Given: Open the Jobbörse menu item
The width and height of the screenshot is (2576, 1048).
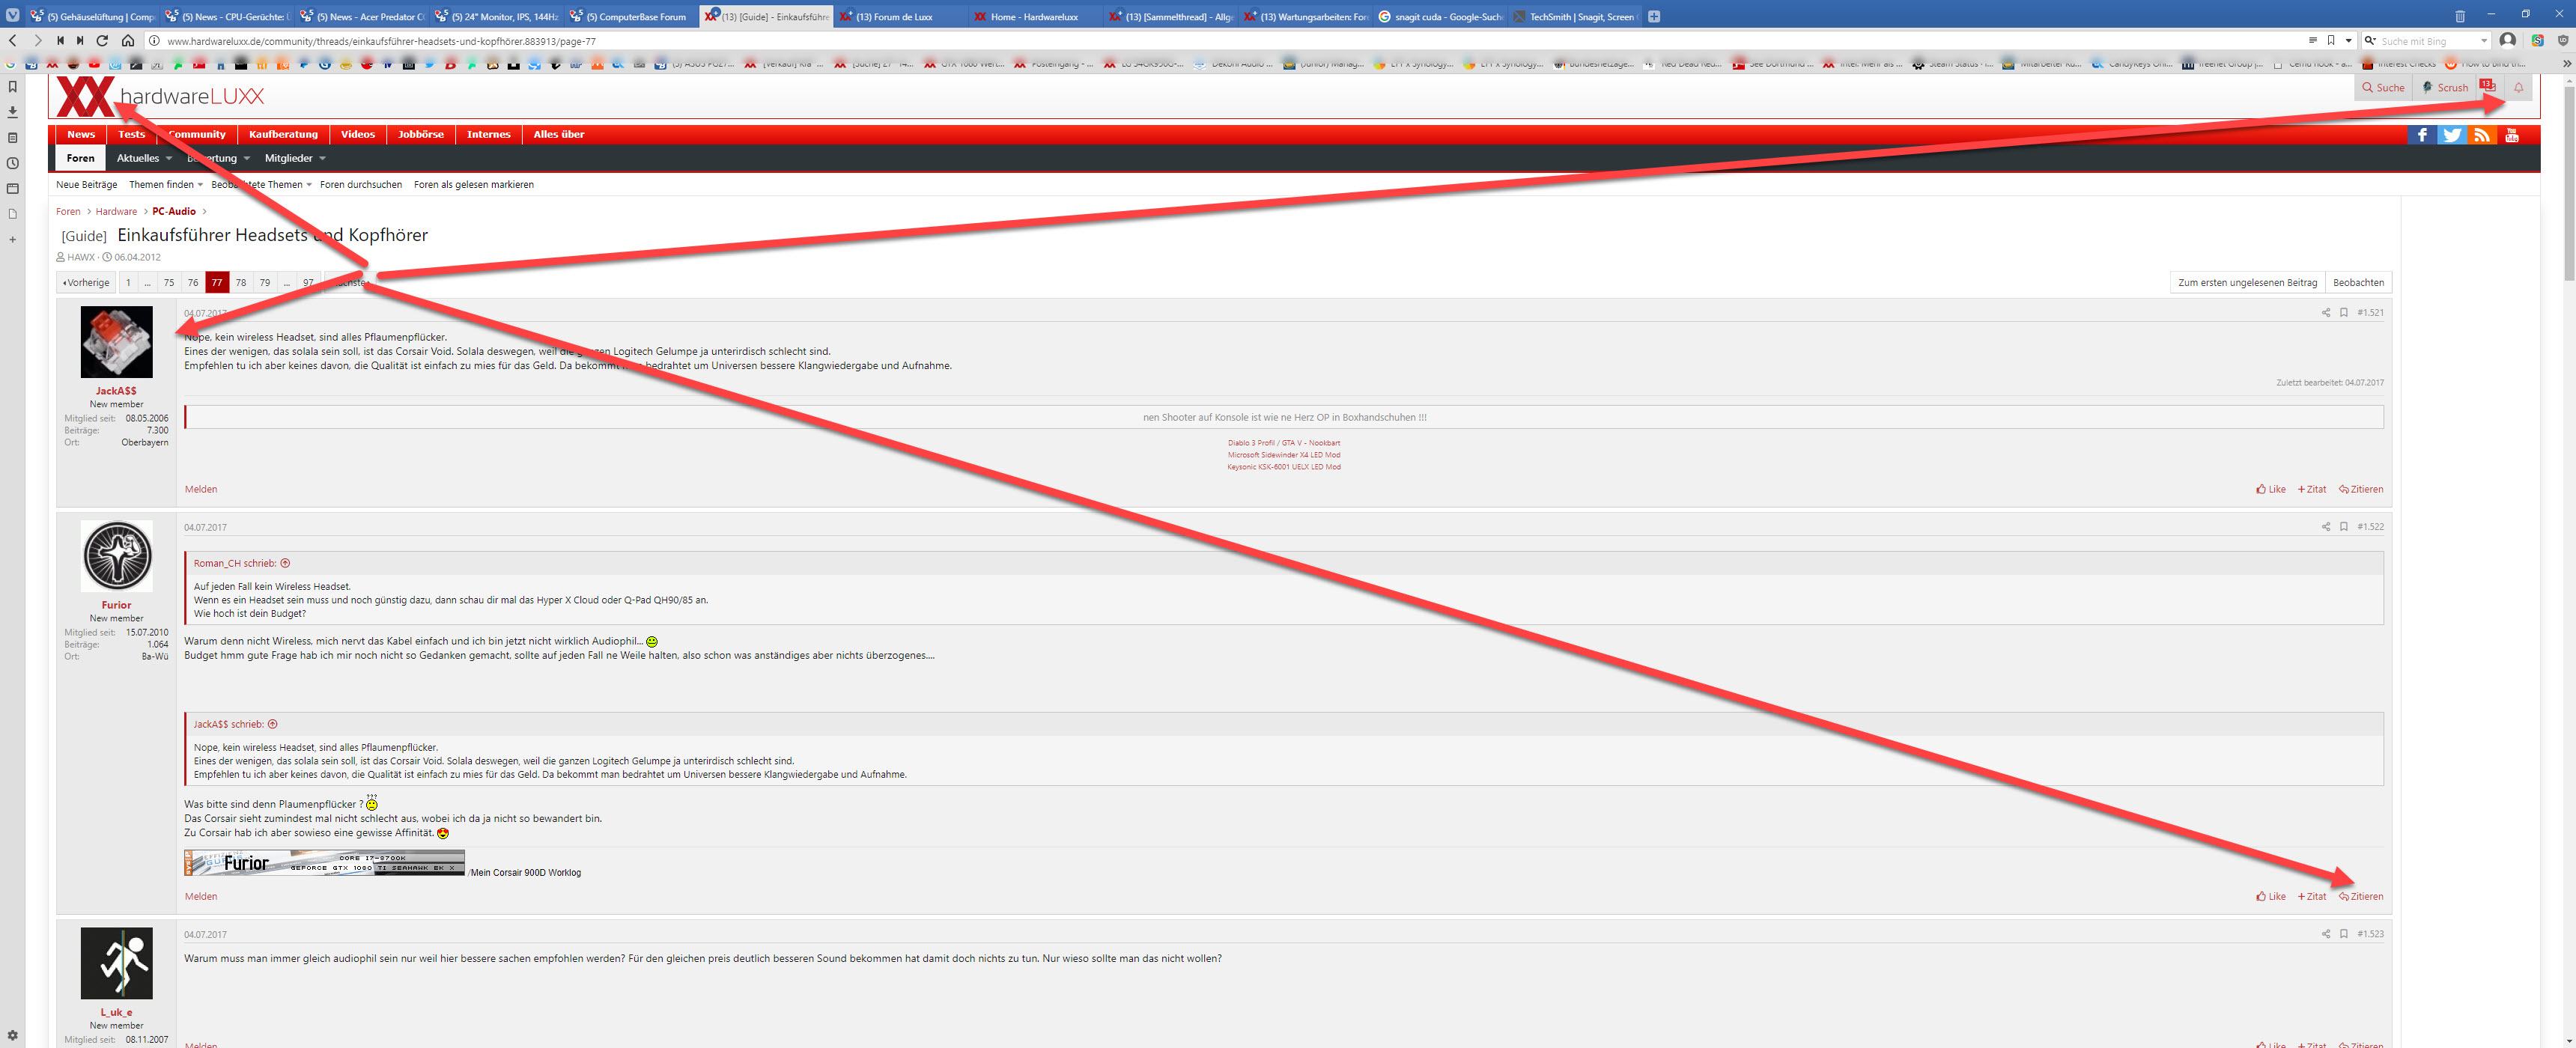Looking at the screenshot, I should click(x=420, y=135).
